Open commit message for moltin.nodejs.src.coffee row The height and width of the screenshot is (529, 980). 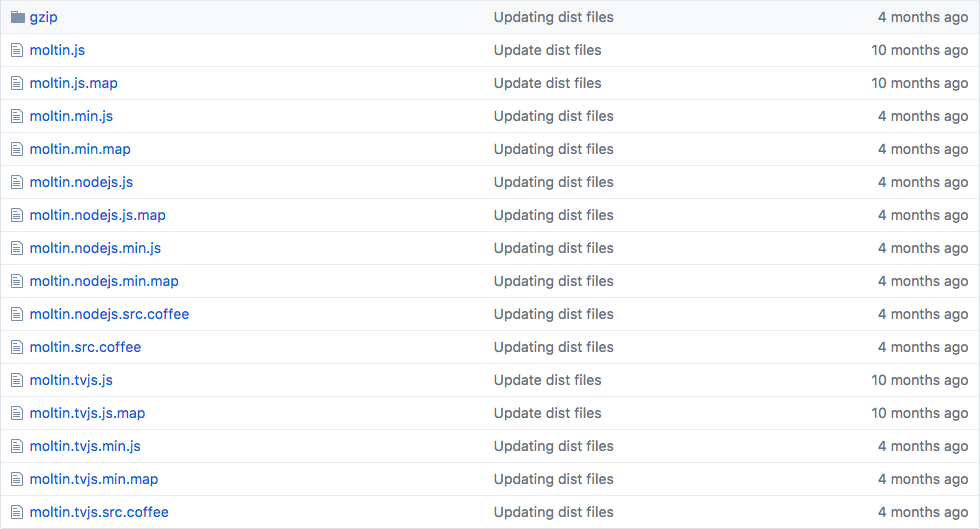554,314
